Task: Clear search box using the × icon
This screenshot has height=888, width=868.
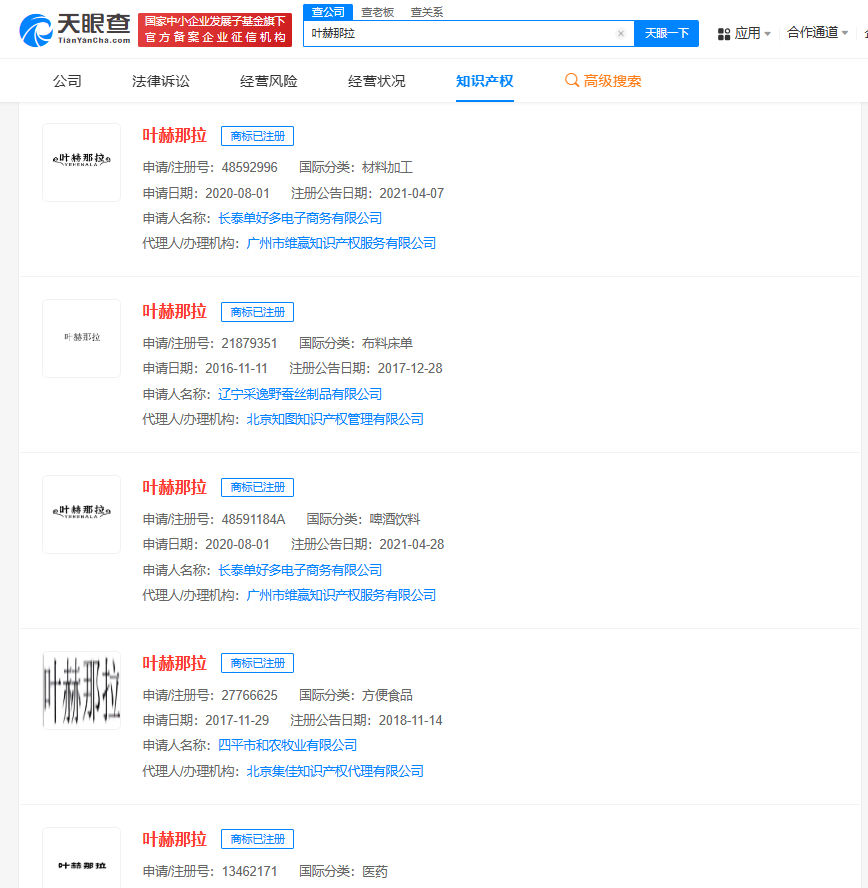Action: tap(620, 33)
